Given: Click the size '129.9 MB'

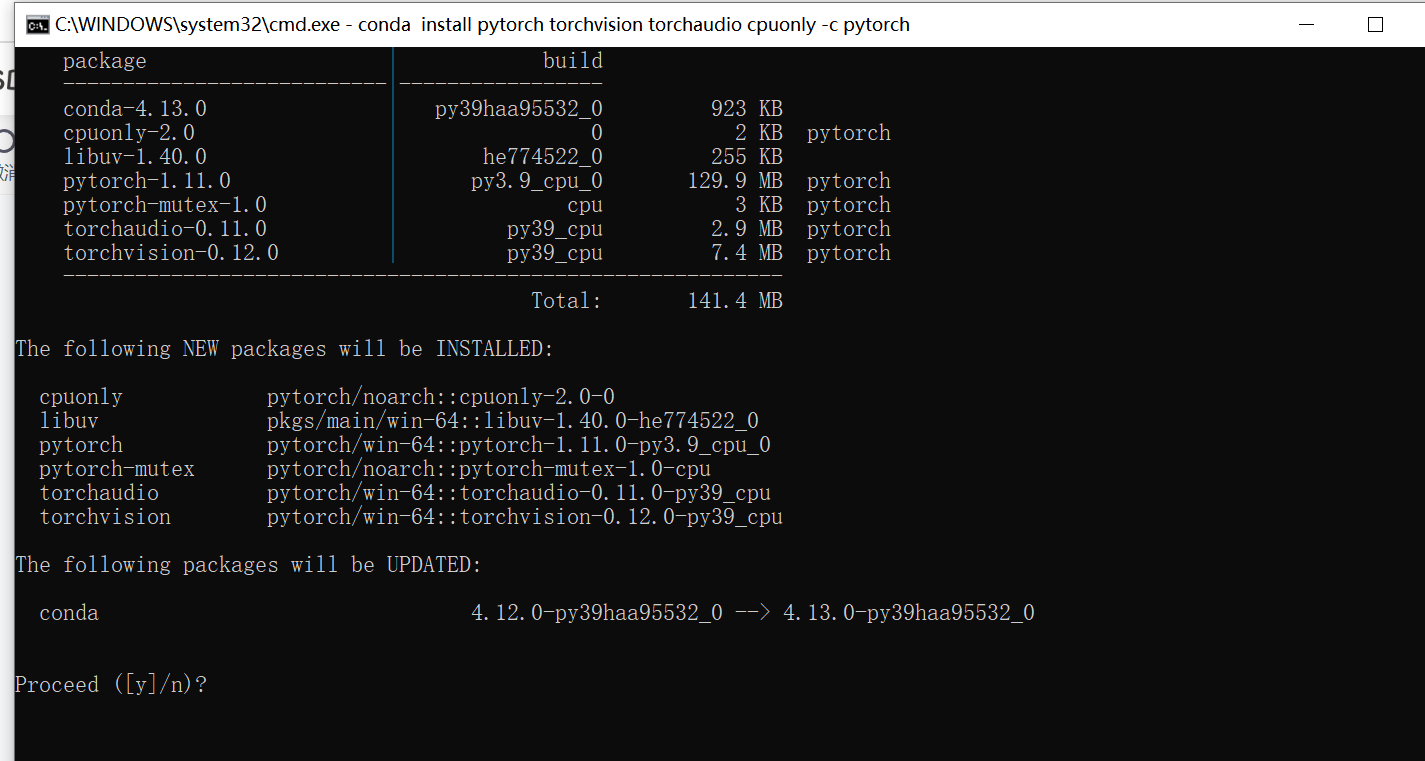Looking at the screenshot, I should tap(735, 181).
